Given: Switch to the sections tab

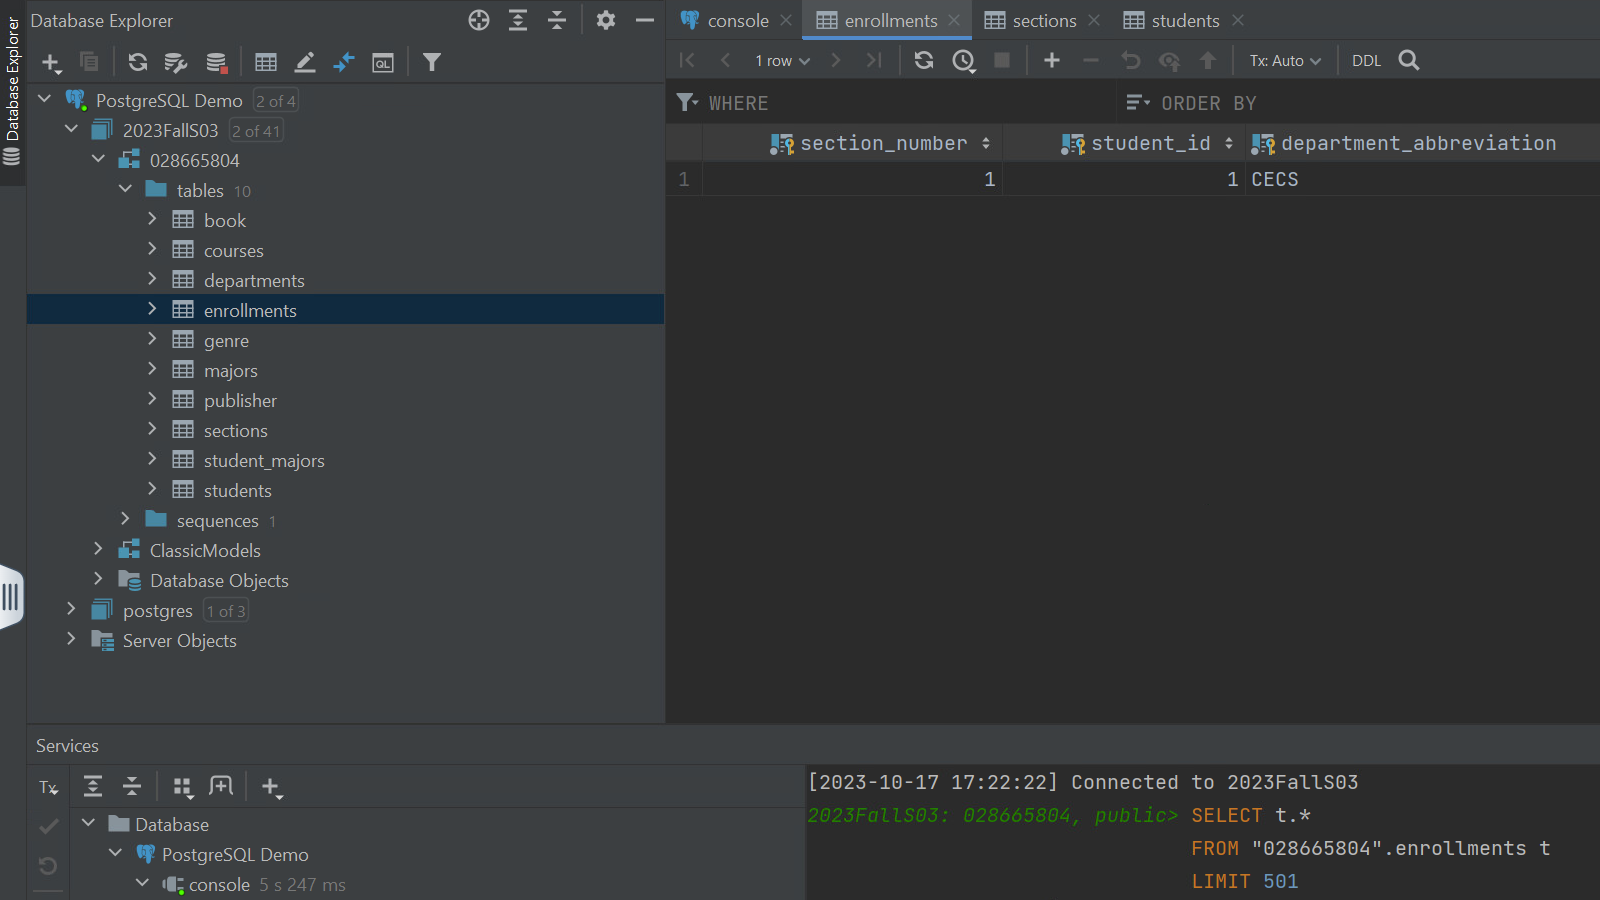Looking at the screenshot, I should [1043, 21].
